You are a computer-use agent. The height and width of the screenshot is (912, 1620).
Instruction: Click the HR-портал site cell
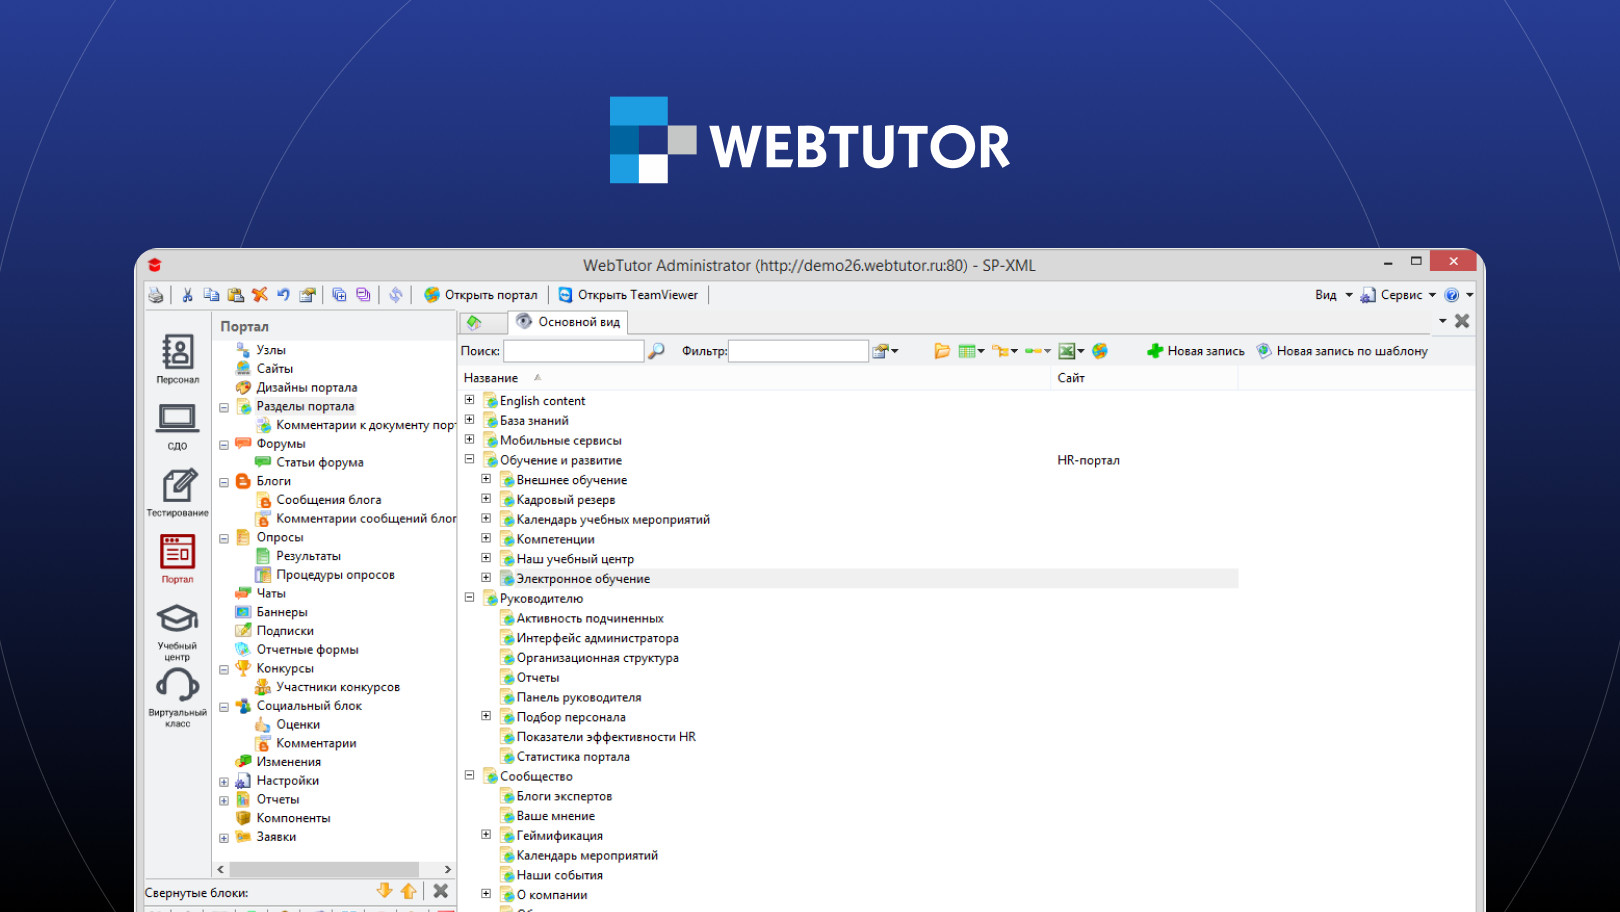(1088, 460)
